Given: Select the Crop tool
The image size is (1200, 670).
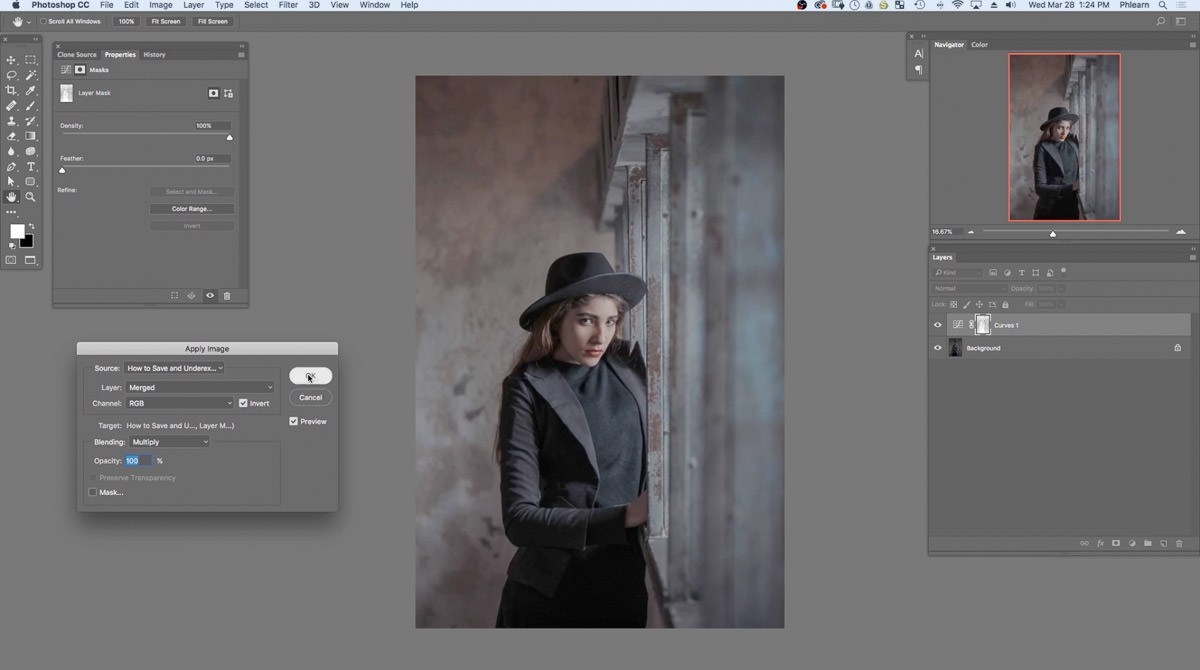Looking at the screenshot, I should tap(12, 90).
